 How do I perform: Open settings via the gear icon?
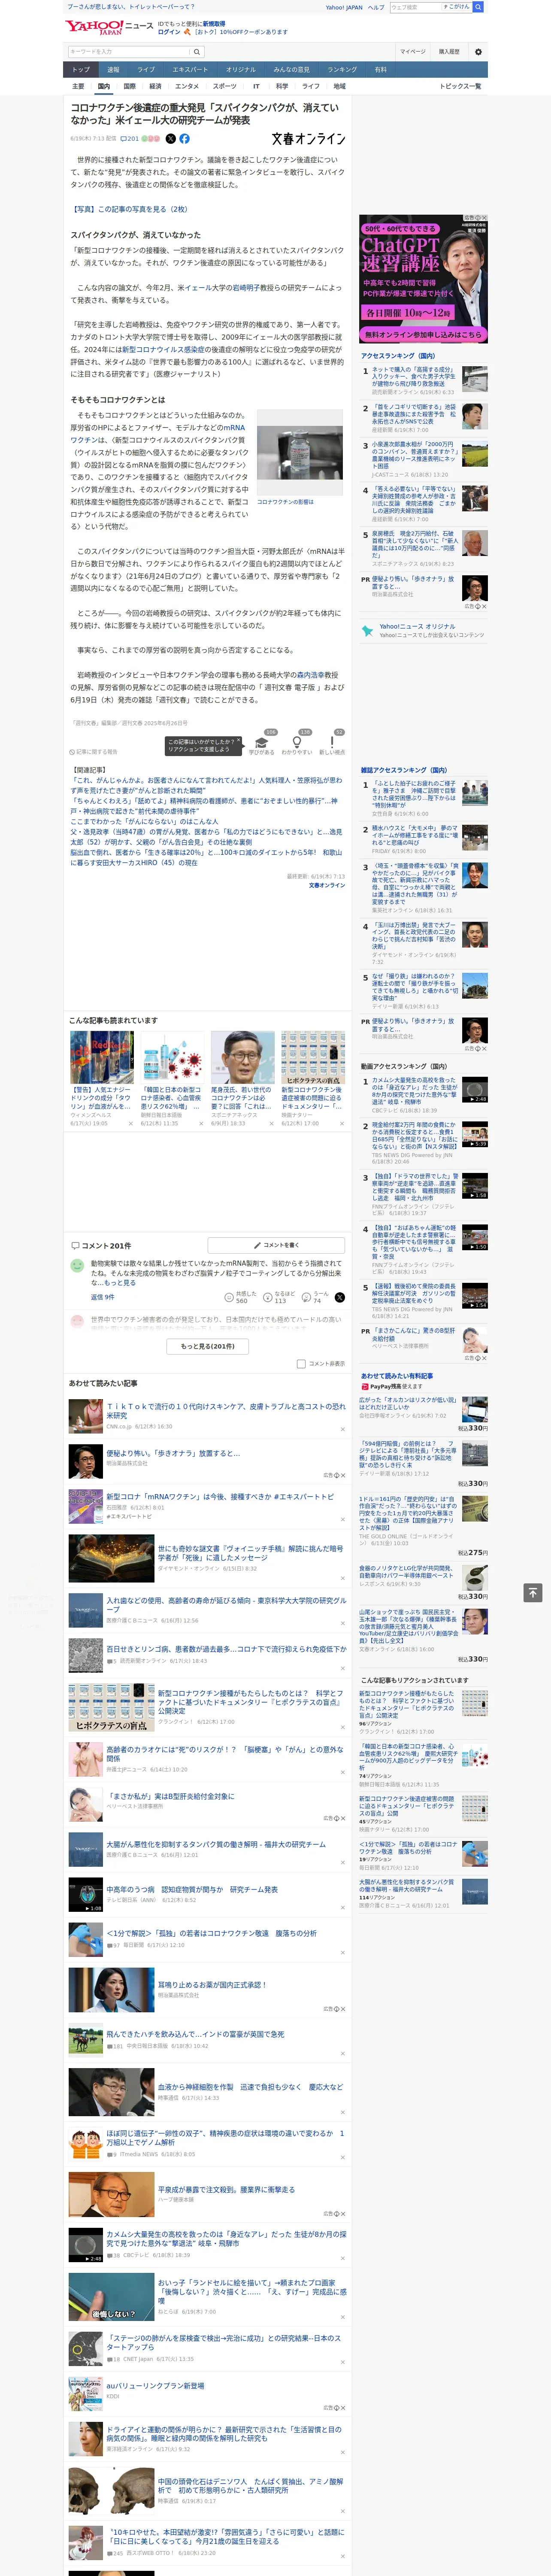coord(478,51)
